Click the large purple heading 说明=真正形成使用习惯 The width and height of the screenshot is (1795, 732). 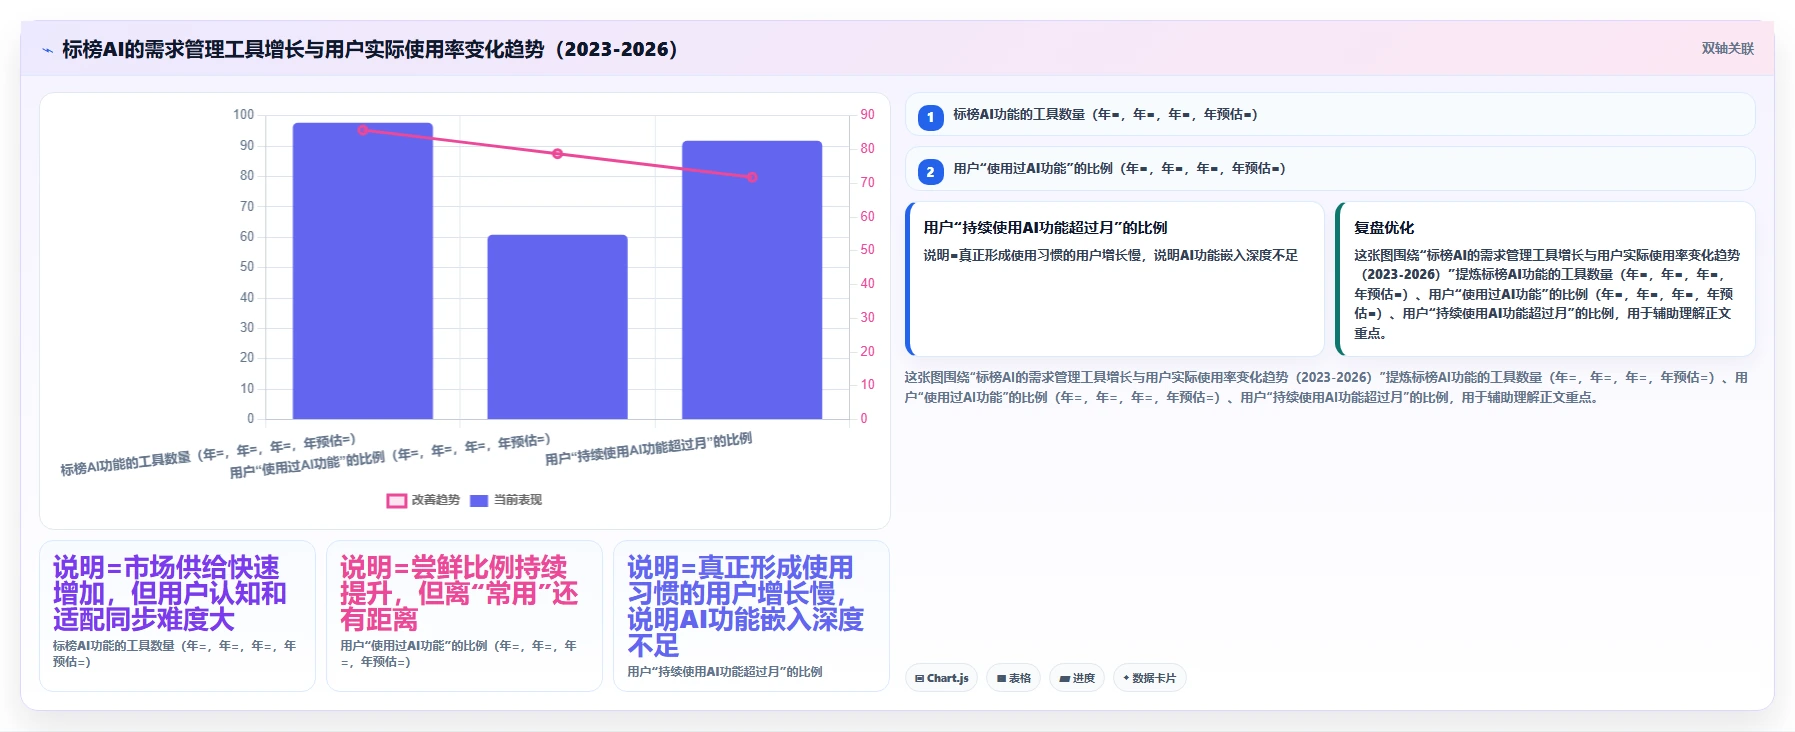[745, 607]
